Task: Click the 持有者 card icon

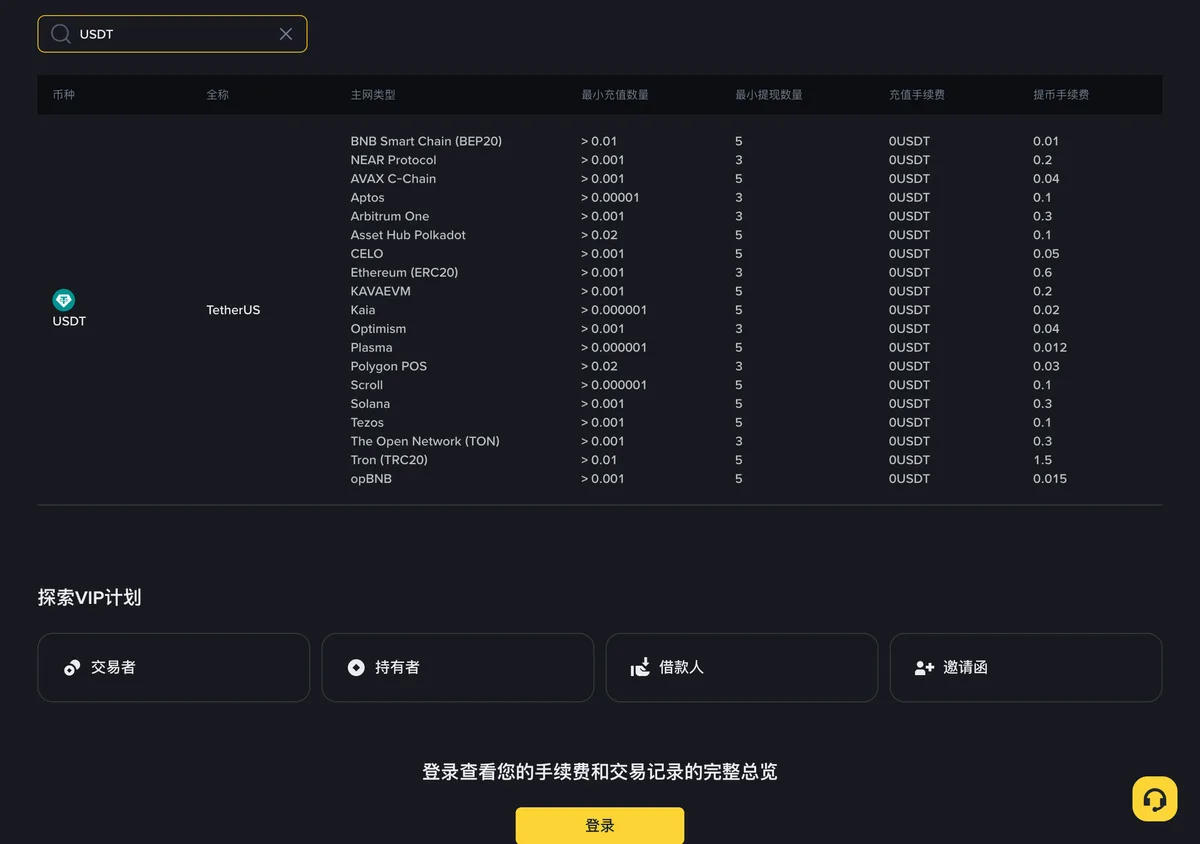Action: click(356, 668)
